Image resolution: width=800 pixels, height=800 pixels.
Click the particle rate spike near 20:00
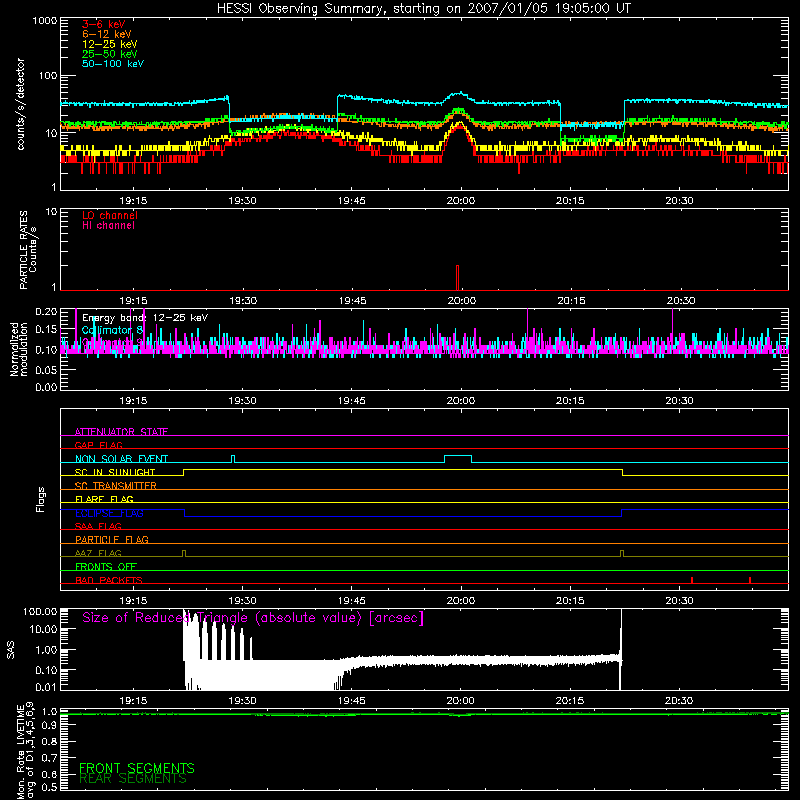(x=457, y=278)
